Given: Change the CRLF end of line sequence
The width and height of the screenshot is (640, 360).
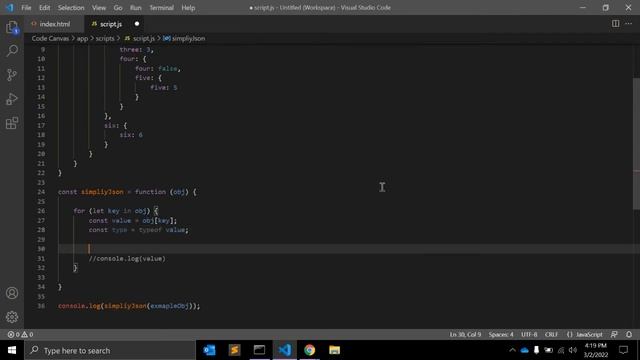Looking at the screenshot, I should coord(551,334).
